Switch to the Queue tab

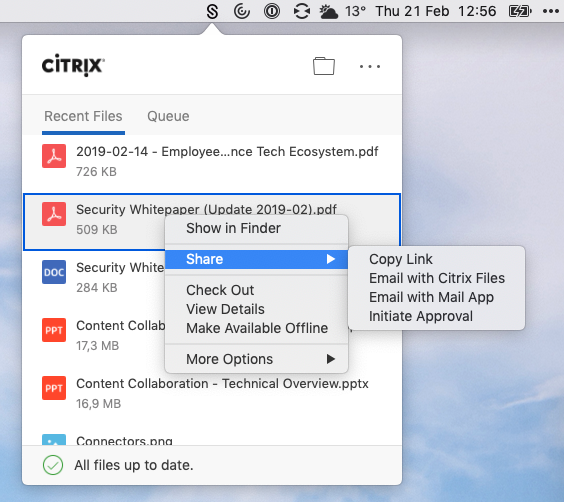click(x=168, y=116)
